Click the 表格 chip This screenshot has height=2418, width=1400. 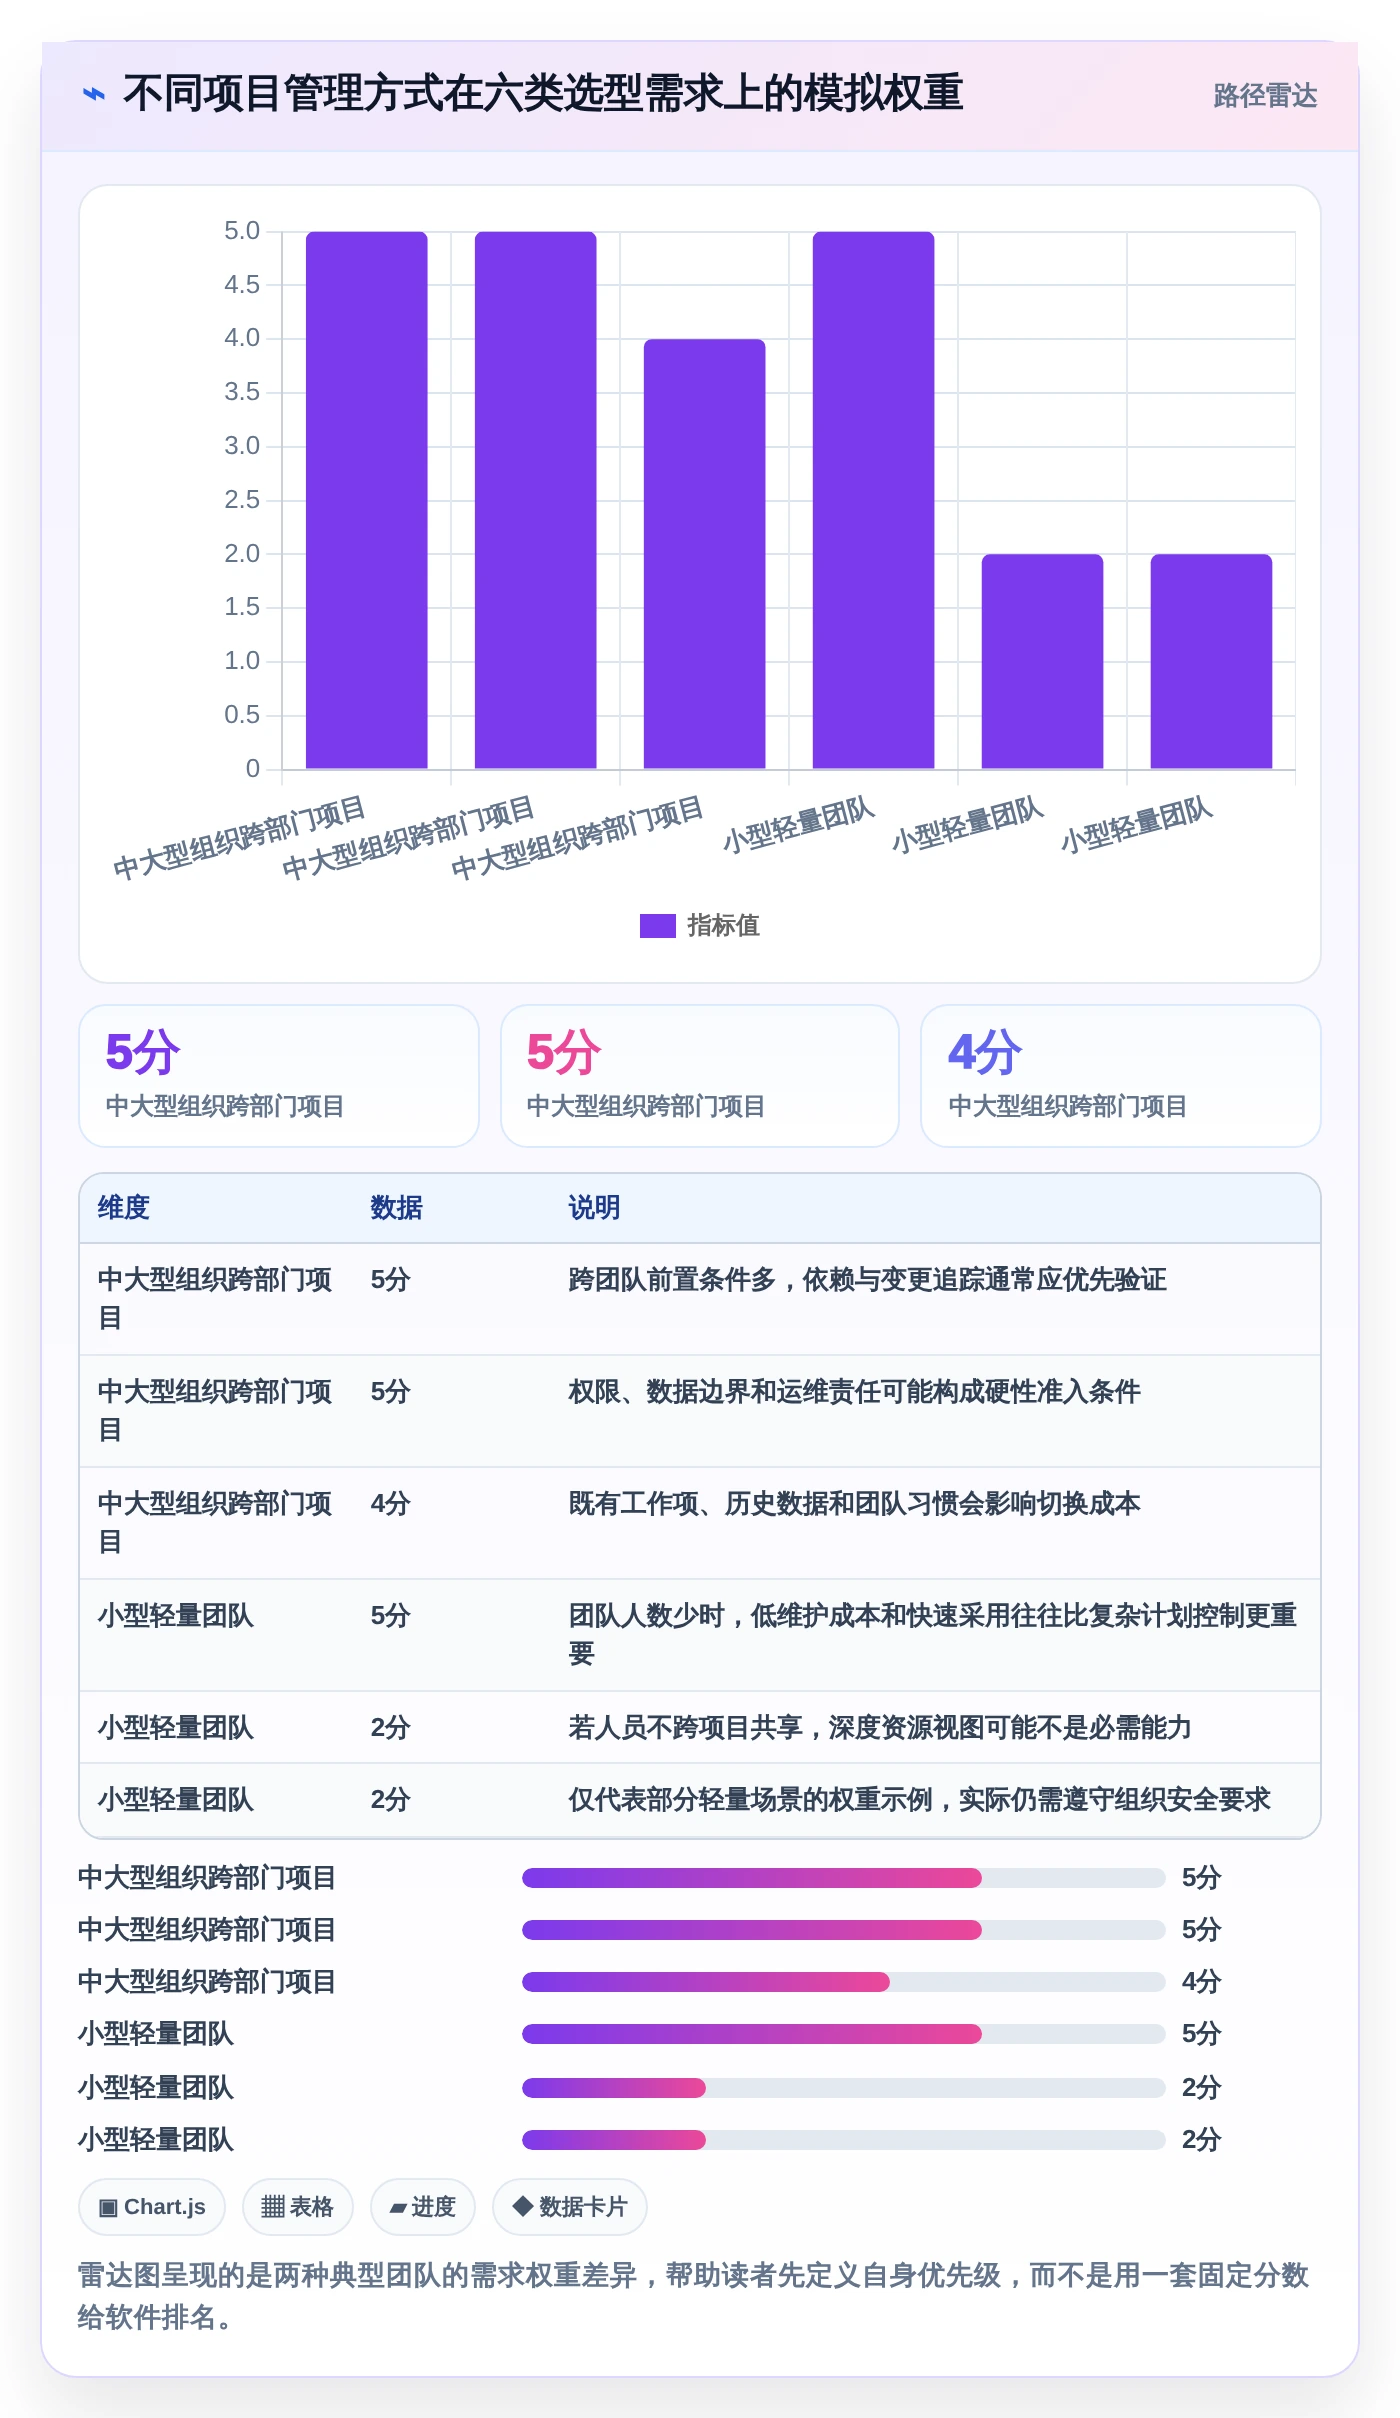[x=297, y=2207]
